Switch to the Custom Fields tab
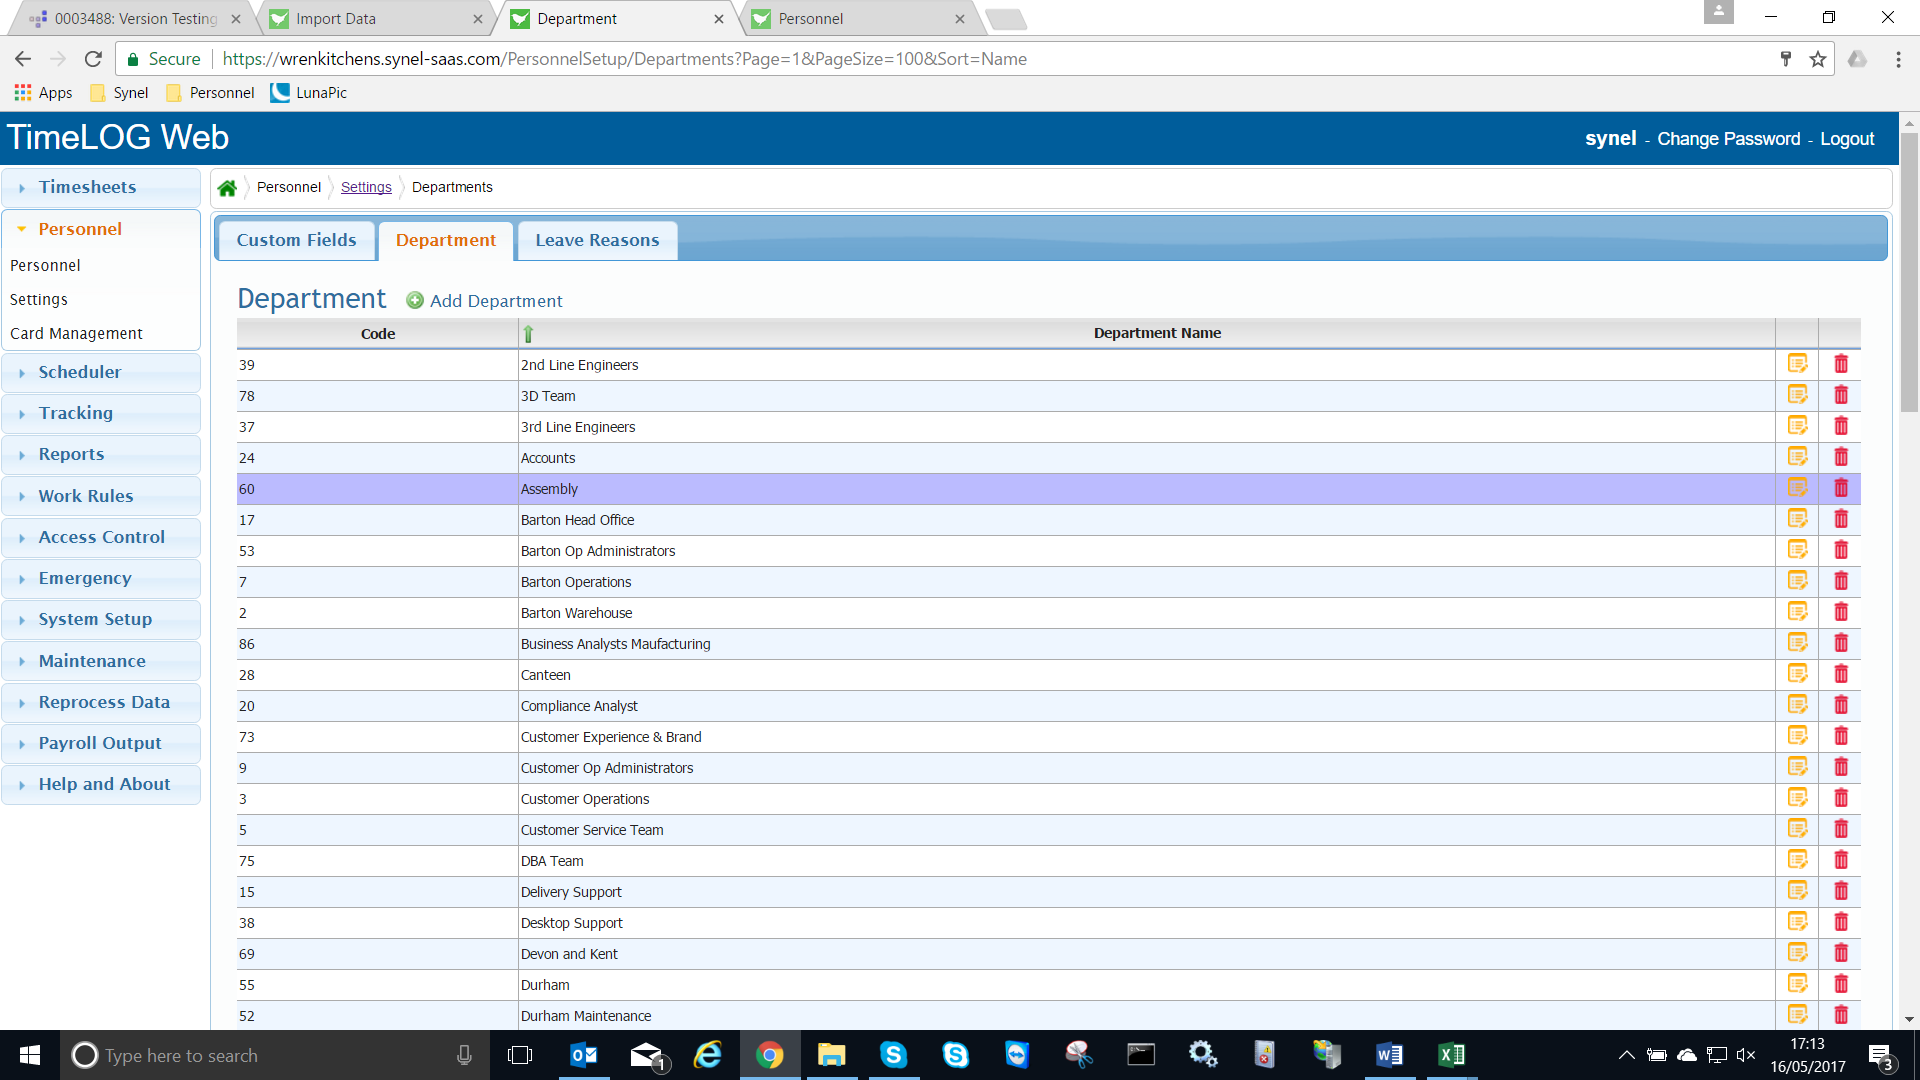This screenshot has width=1920, height=1080. [296, 240]
